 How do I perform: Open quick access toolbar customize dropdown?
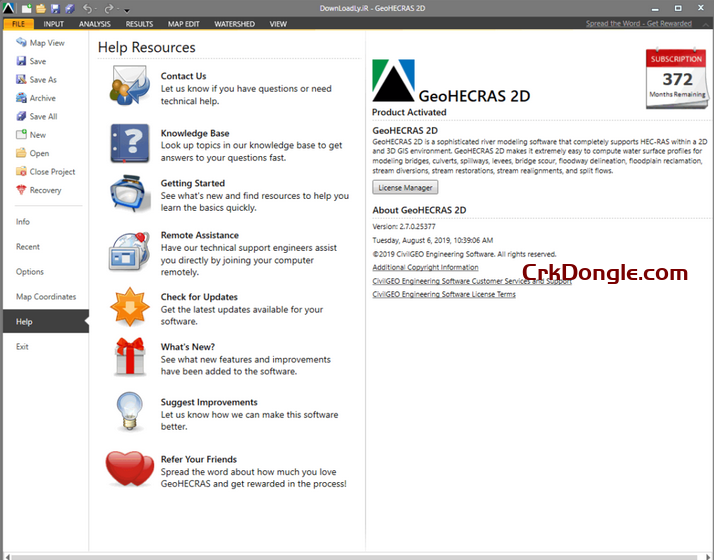(x=127, y=10)
